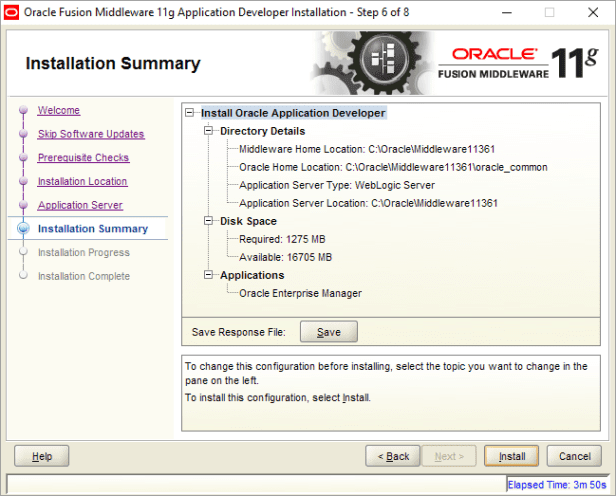Select the Middleware Home Location row

pyautogui.click(x=367, y=149)
